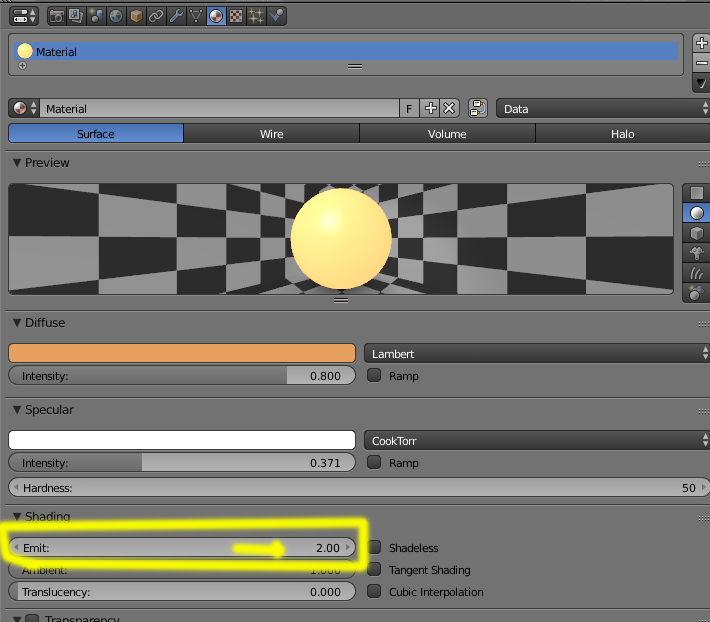Unlink material with the X button

coord(449,109)
